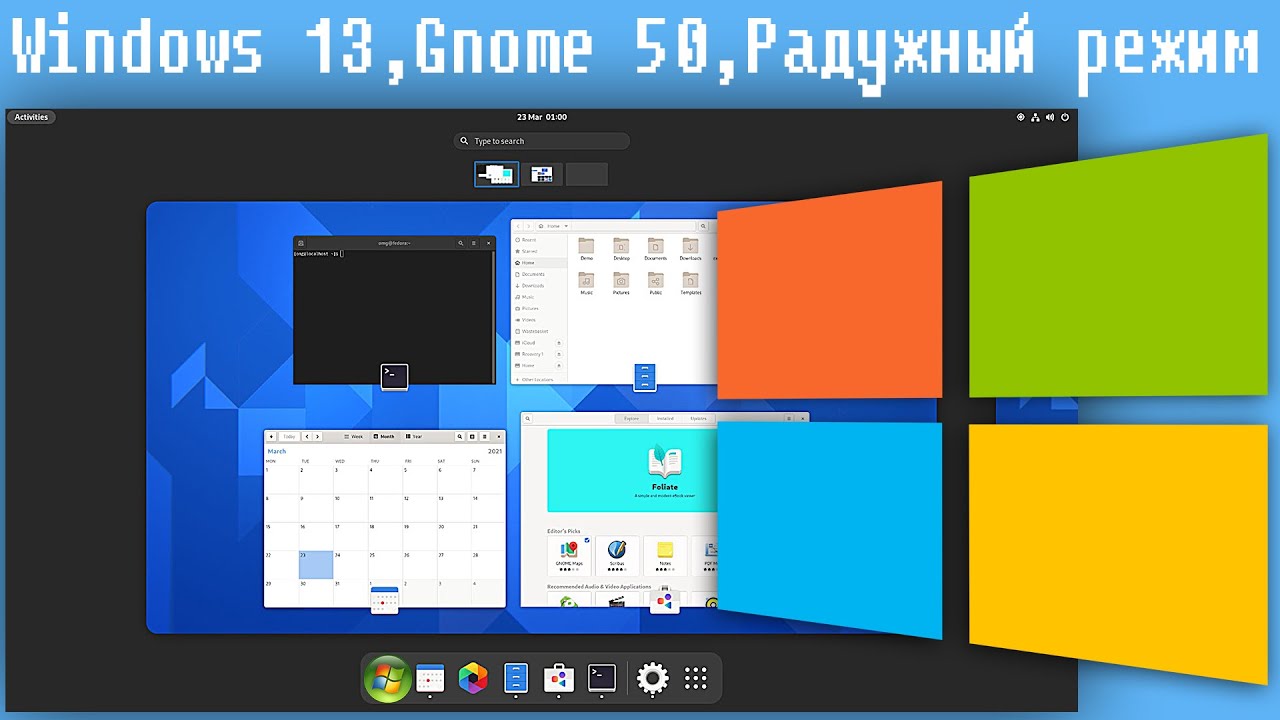Switch Calendar to Week view
Image resolution: width=1280 pixels, height=720 pixels.
coord(353,437)
